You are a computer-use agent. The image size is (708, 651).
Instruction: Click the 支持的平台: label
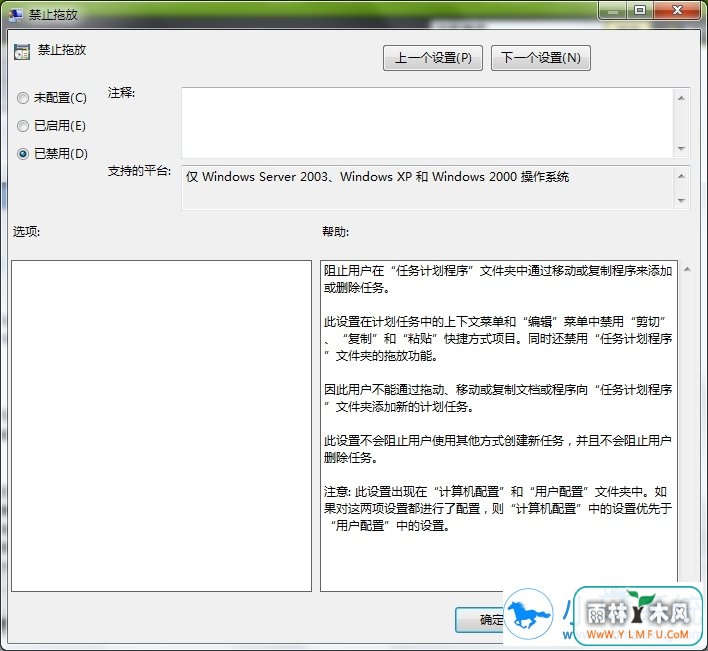[x=139, y=171]
